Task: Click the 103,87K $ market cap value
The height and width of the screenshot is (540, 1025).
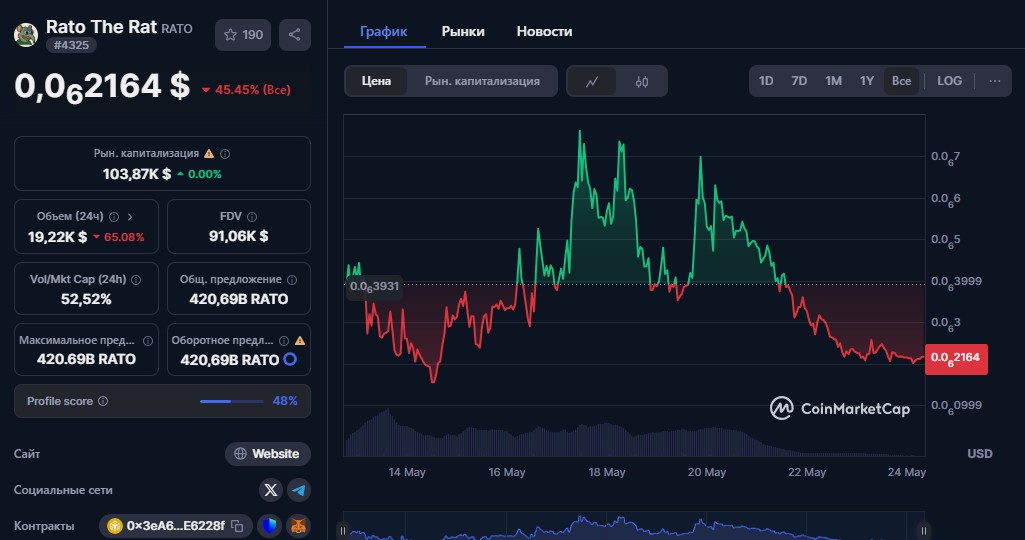Action: click(x=137, y=174)
